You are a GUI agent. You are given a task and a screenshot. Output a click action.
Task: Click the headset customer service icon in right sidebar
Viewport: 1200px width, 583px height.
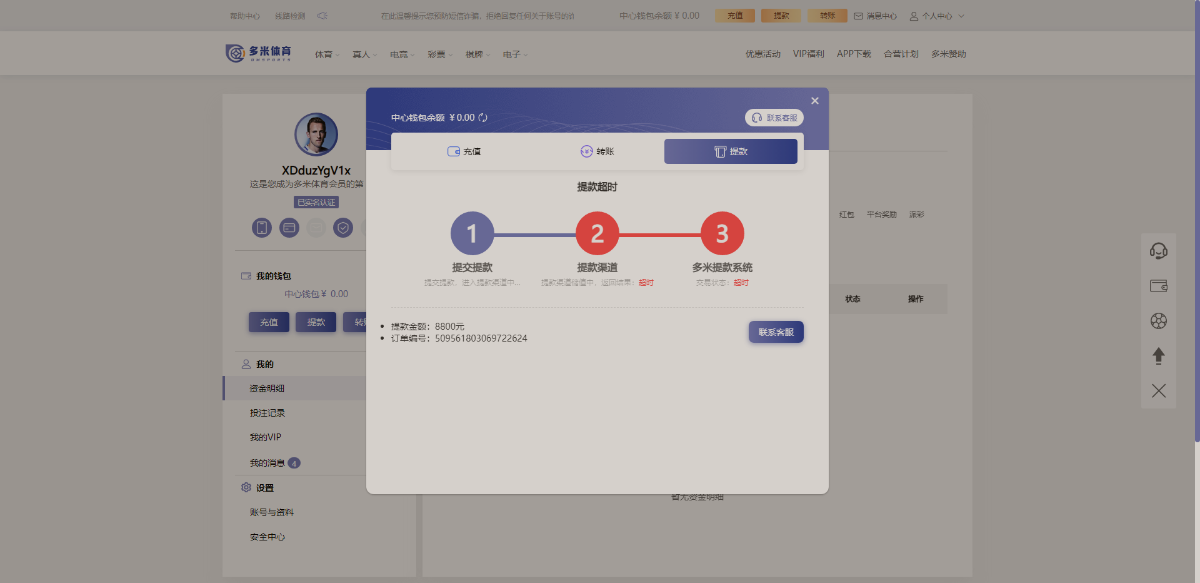[x=1159, y=251]
